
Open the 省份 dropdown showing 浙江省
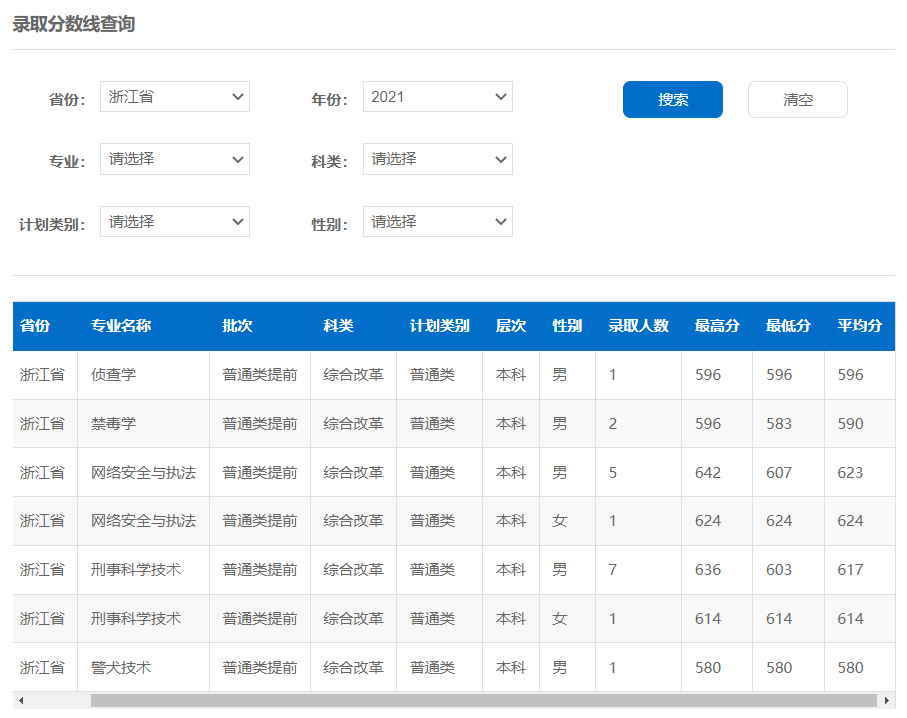[175, 97]
